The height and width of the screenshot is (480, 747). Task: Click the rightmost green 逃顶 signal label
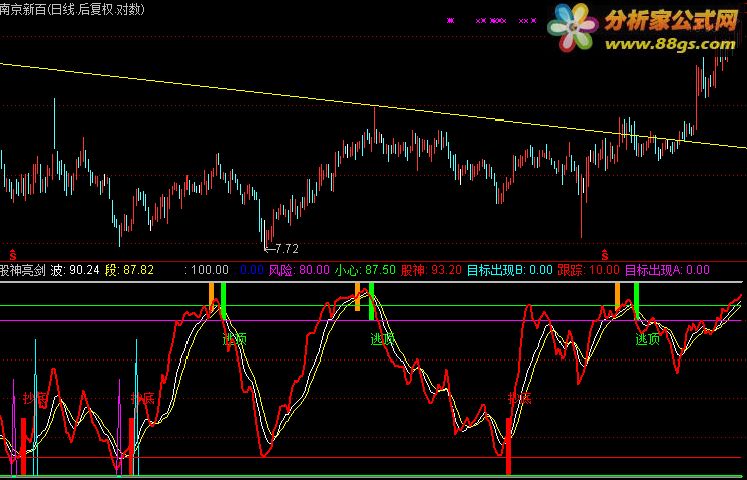click(x=647, y=340)
